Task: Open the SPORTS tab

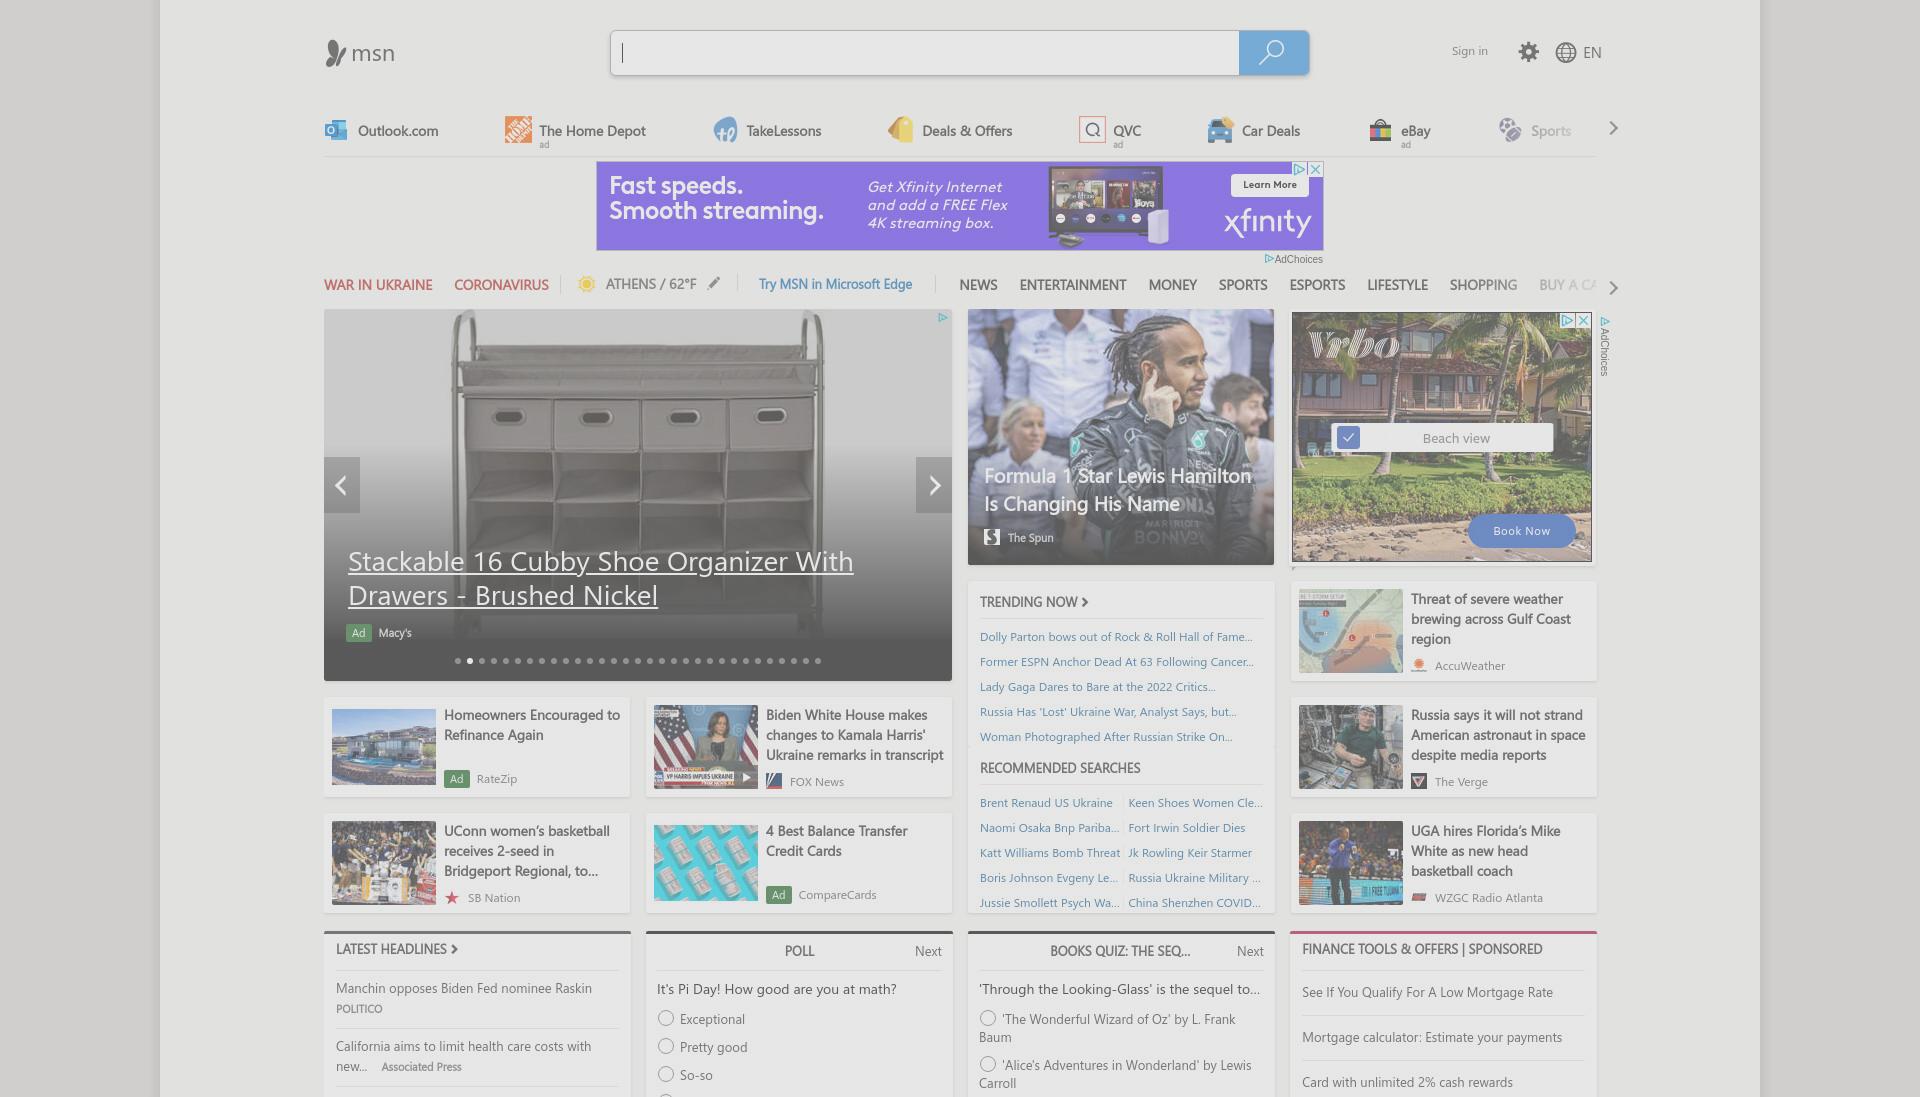Action: (x=1243, y=285)
